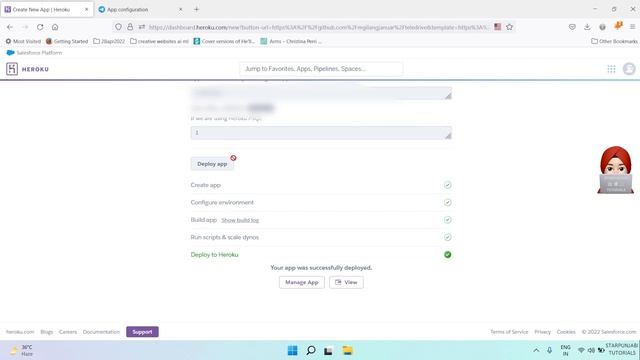Open the creative websites bookmarks folder

(x=159, y=41)
